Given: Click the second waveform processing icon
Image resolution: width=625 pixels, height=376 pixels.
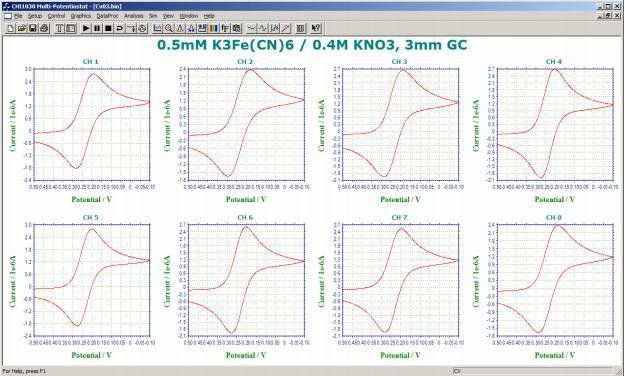Looking at the screenshot, I should (x=263, y=28).
